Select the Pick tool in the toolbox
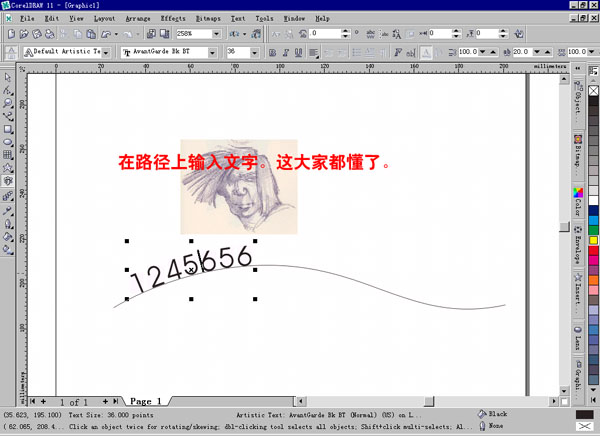The image size is (600, 436). pyautogui.click(x=8, y=78)
